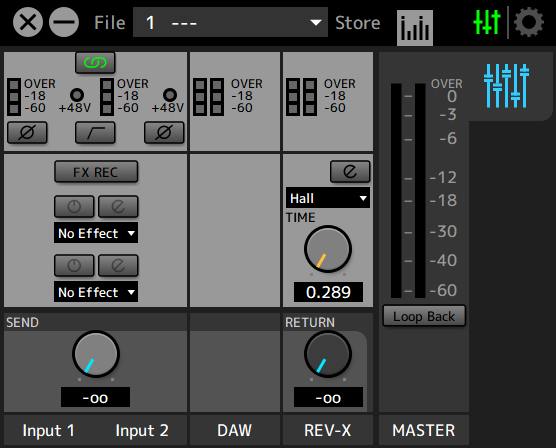This screenshot has width=556, height=448.
Task: Open the settings gear icon
Action: tap(529, 22)
